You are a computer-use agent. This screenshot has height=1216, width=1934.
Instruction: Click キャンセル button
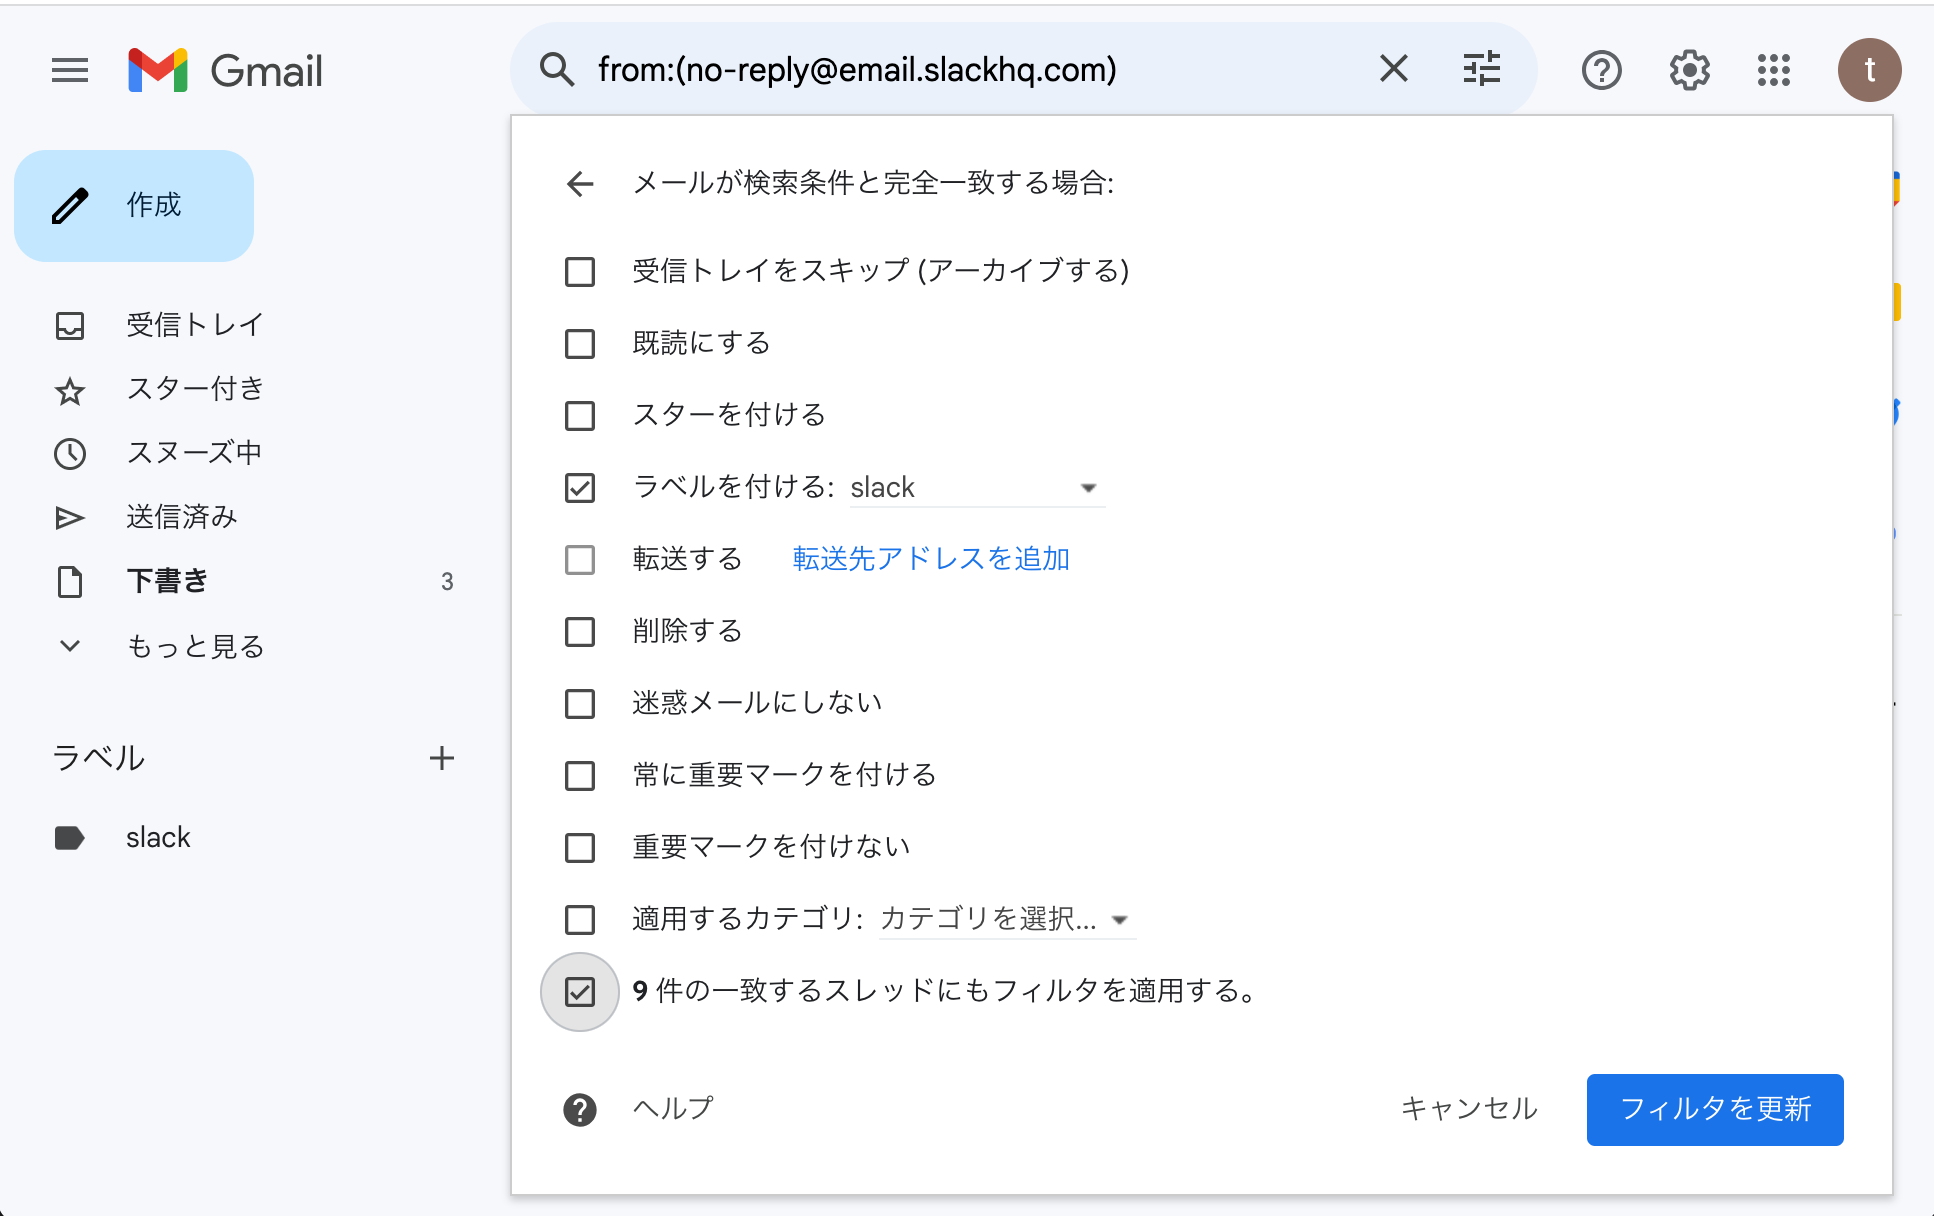click(x=1469, y=1109)
